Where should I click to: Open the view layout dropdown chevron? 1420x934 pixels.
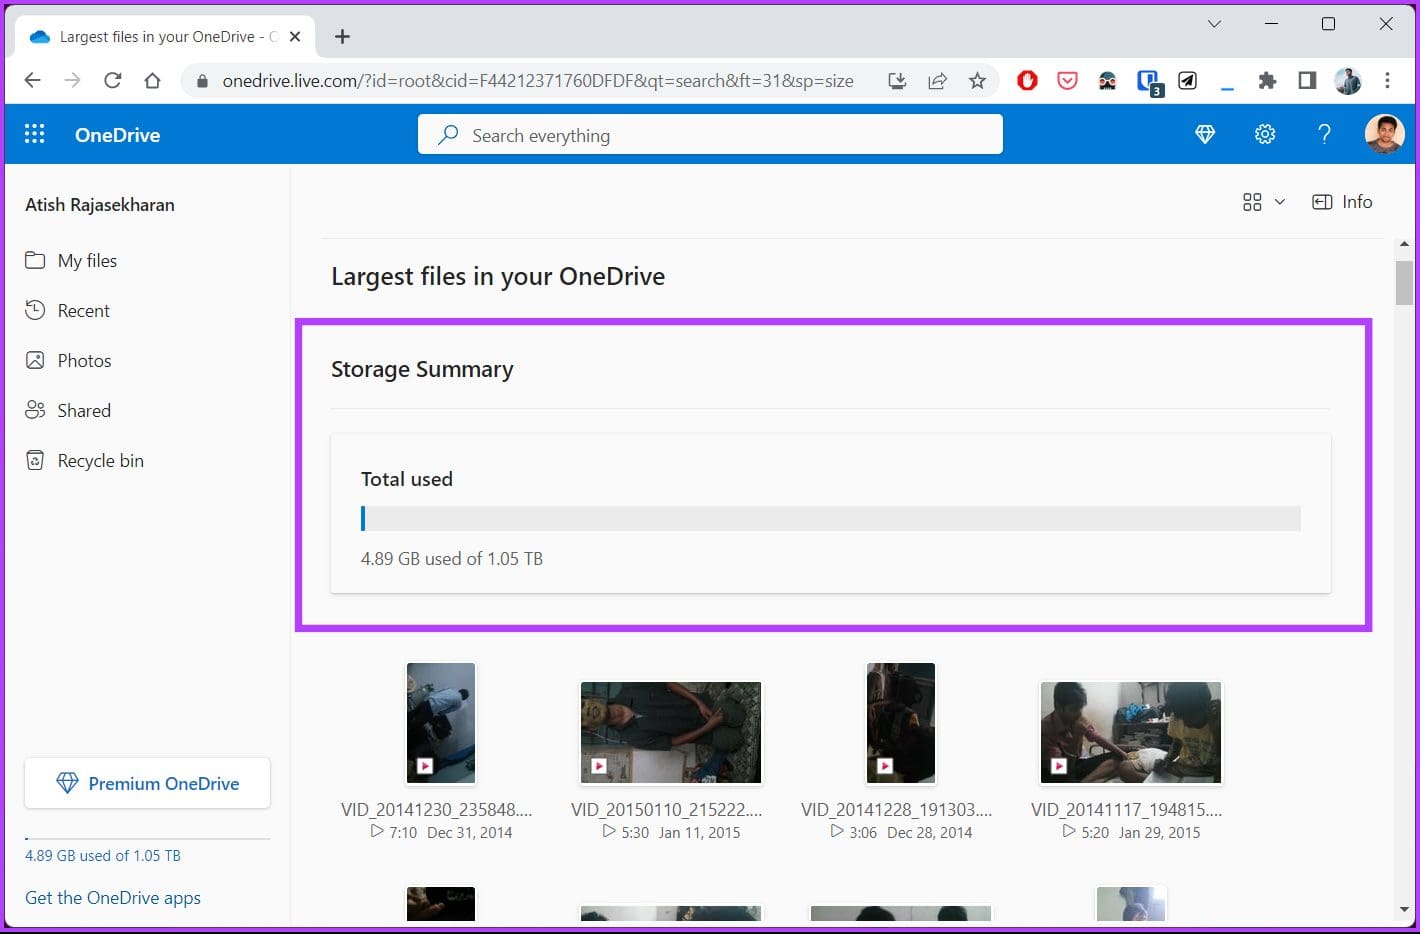[x=1280, y=201]
